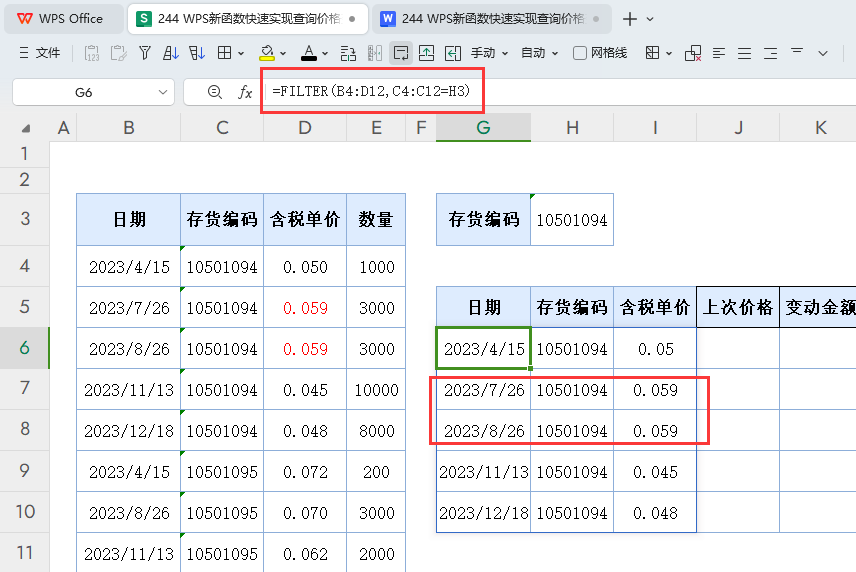Click the 8000 quantity cell

376,431
